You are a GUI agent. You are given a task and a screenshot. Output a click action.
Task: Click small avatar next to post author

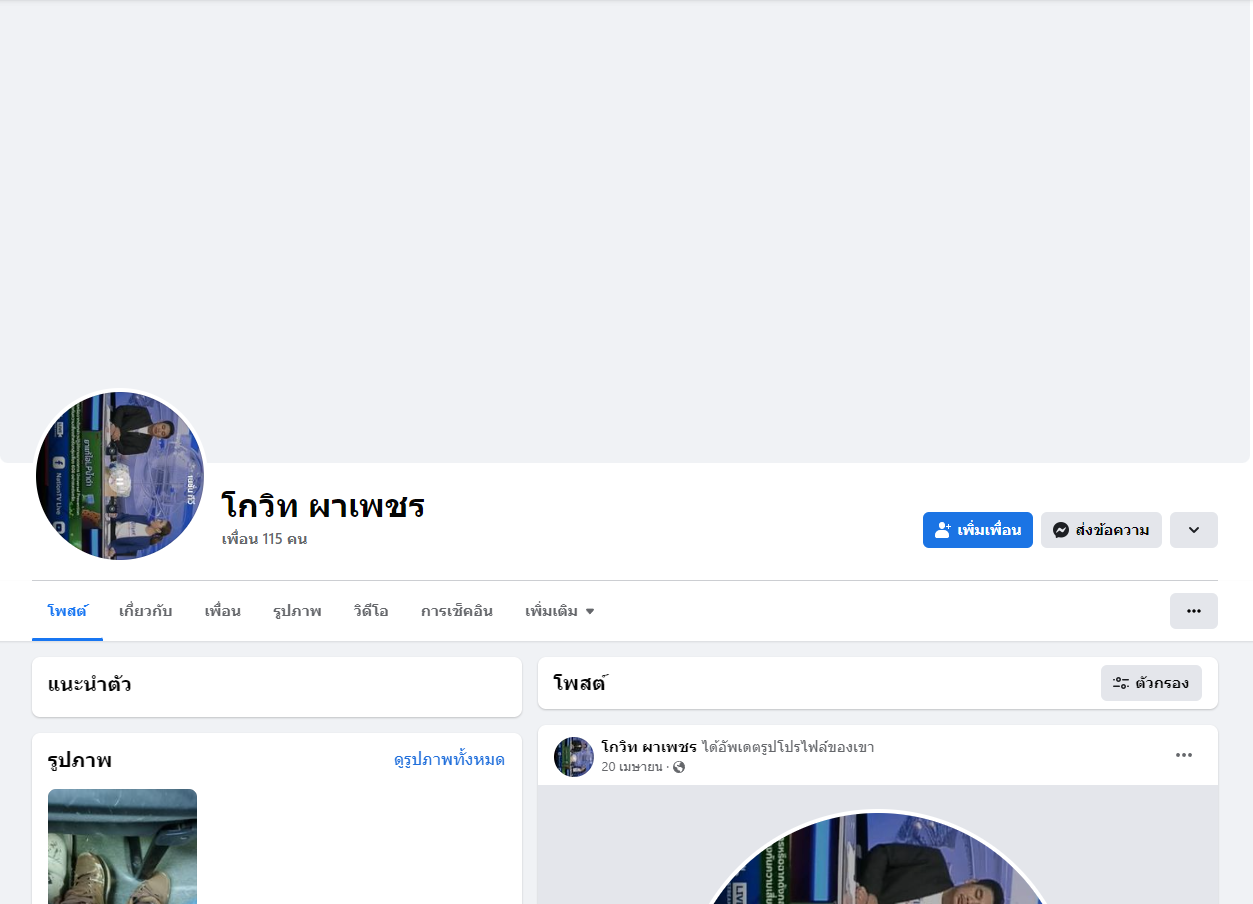(574, 757)
